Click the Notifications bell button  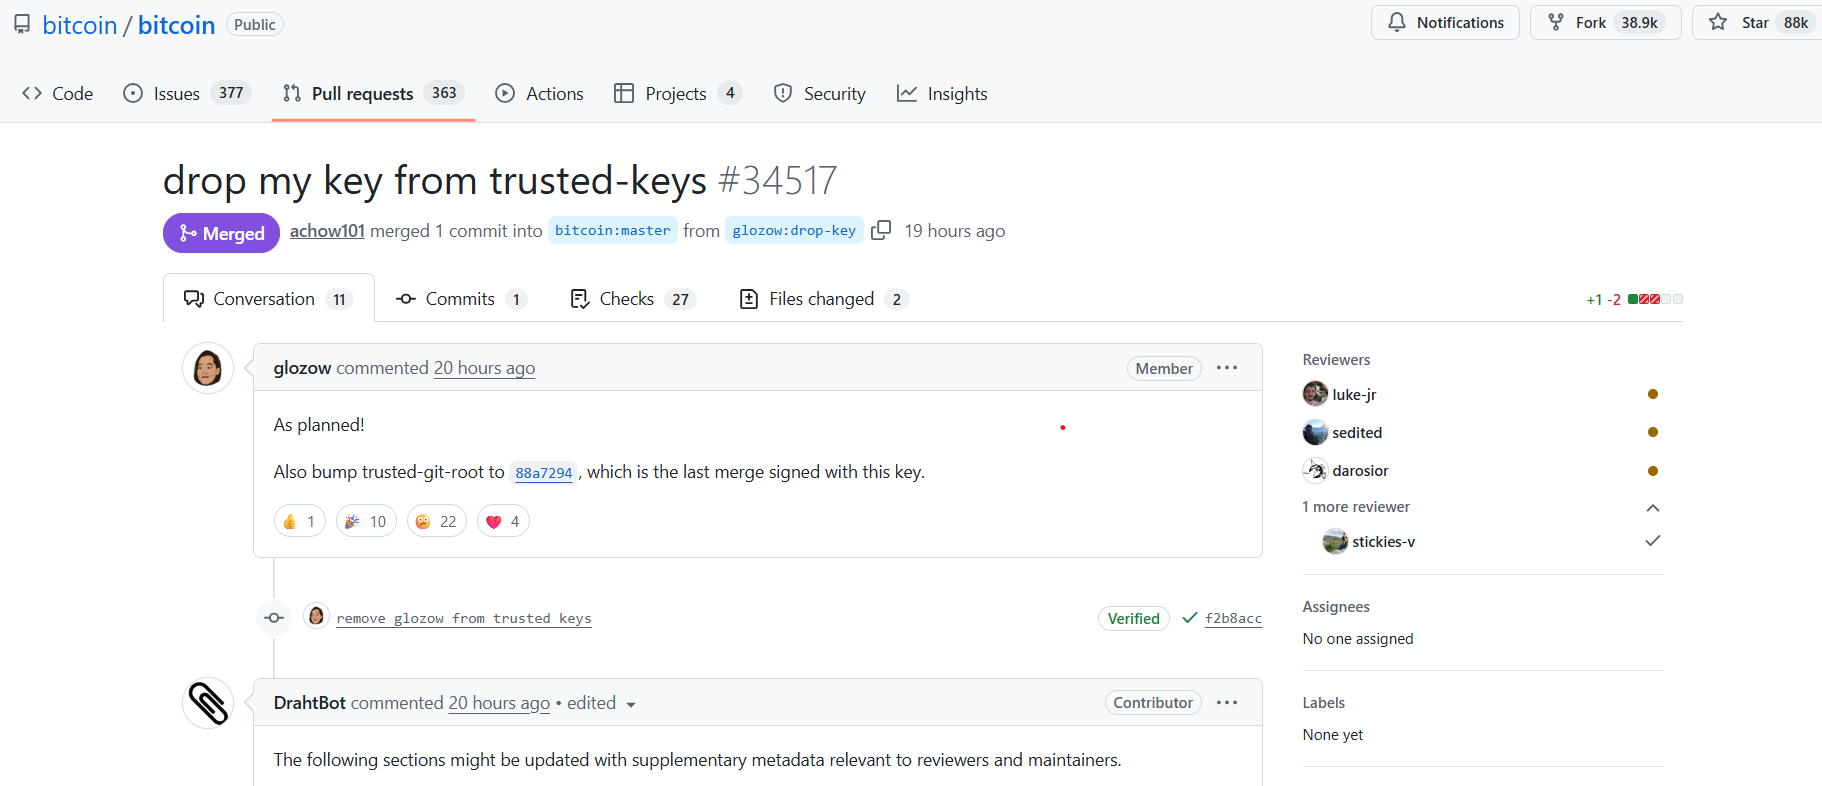click(1445, 23)
